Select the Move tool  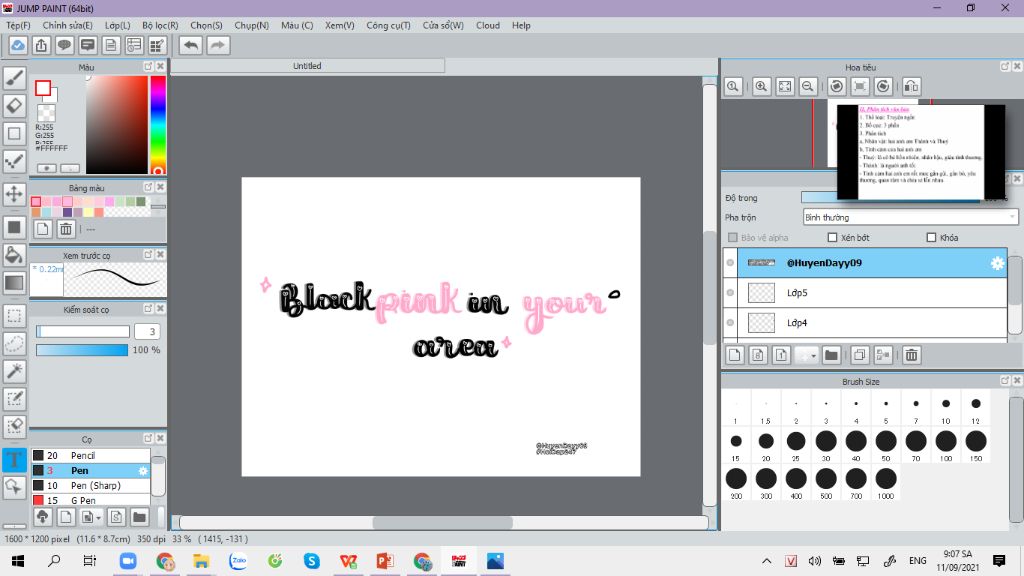pyautogui.click(x=14, y=194)
